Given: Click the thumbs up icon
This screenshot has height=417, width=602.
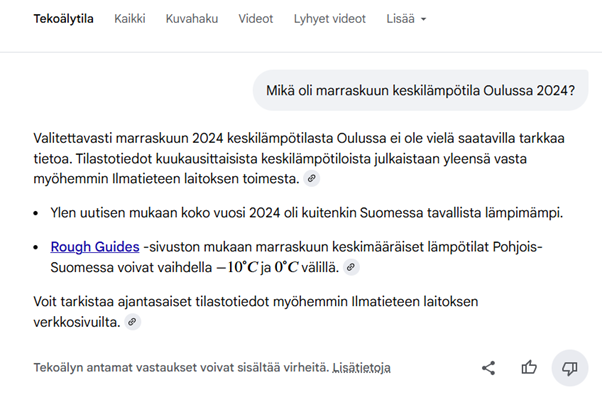Looking at the screenshot, I should [x=529, y=368].
